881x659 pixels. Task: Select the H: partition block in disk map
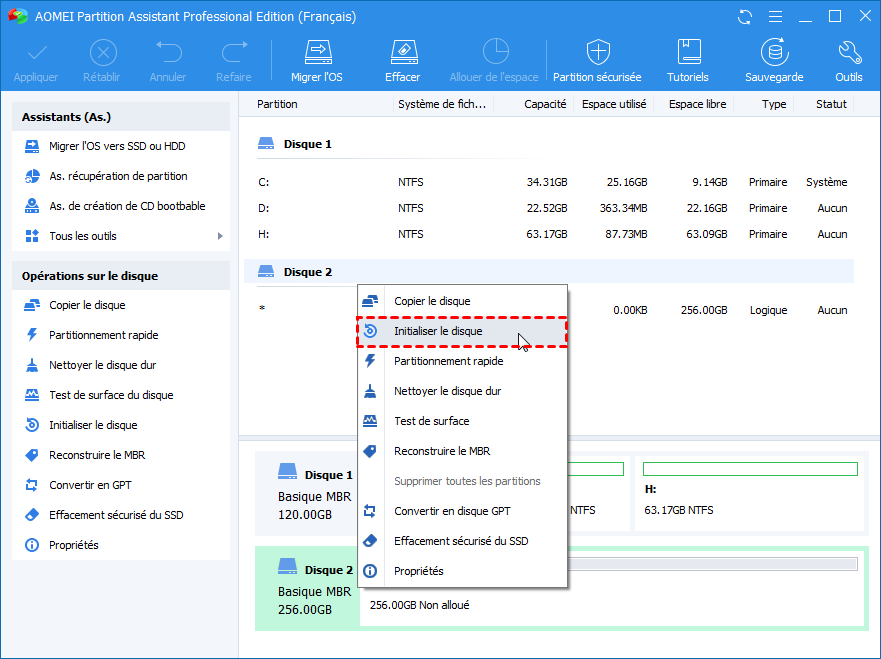point(749,495)
